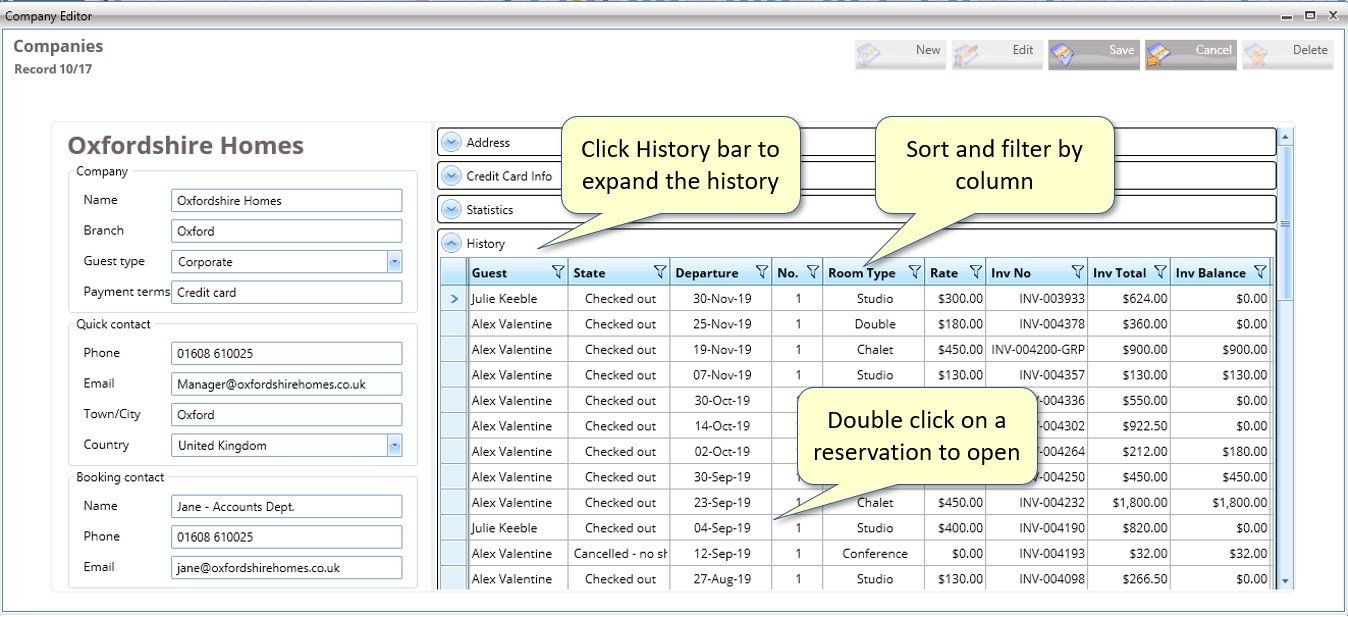
Task: Click the Quick contact Phone field
Action: (287, 353)
